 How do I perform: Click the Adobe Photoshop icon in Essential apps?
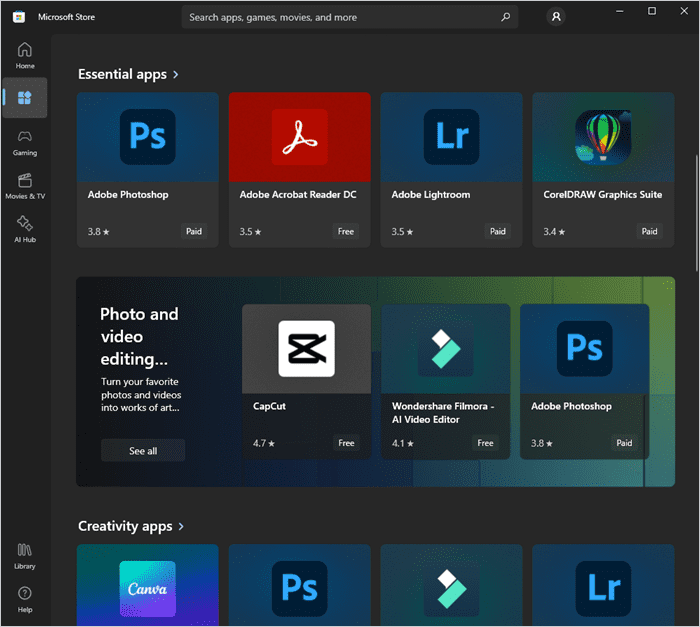click(148, 137)
